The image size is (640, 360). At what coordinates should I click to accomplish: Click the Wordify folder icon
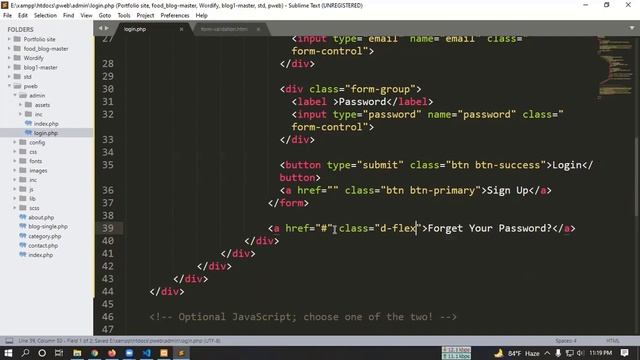(x=17, y=58)
